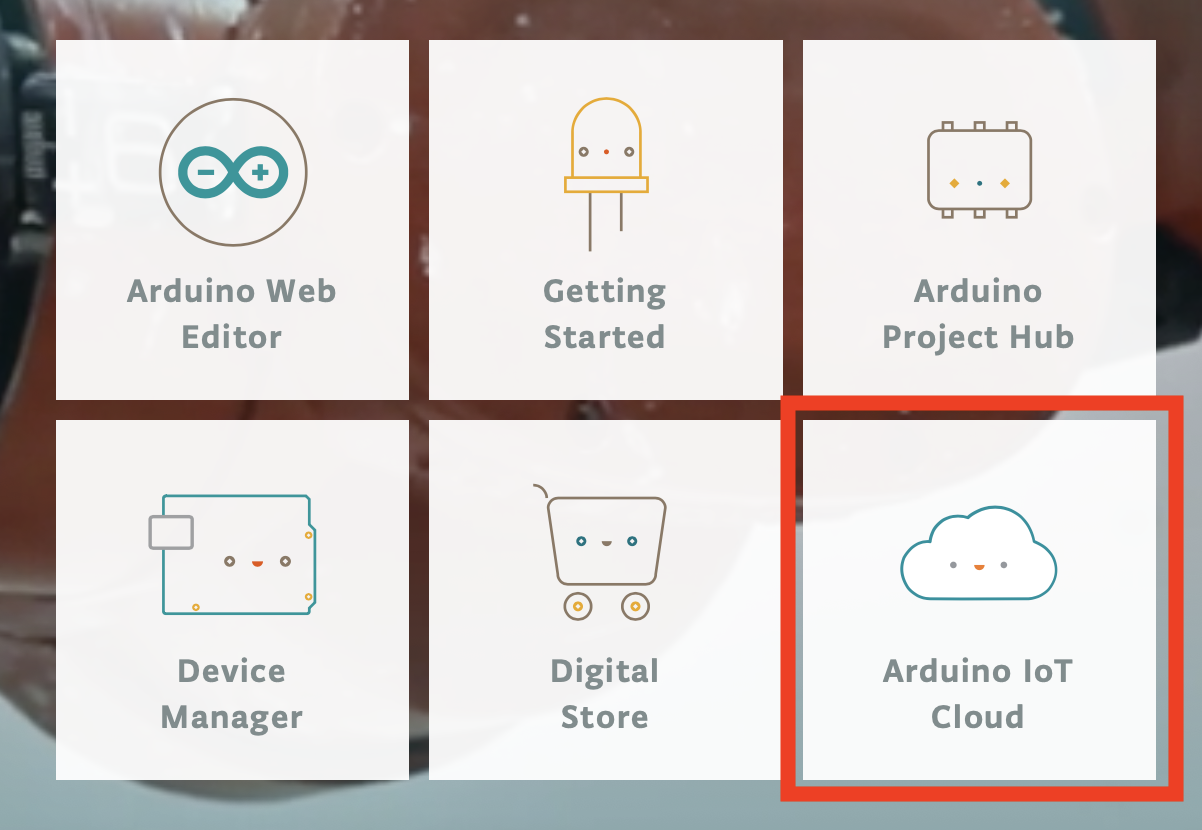Launch the Device Manager label
This screenshot has width=1202, height=830.
pos(232,693)
